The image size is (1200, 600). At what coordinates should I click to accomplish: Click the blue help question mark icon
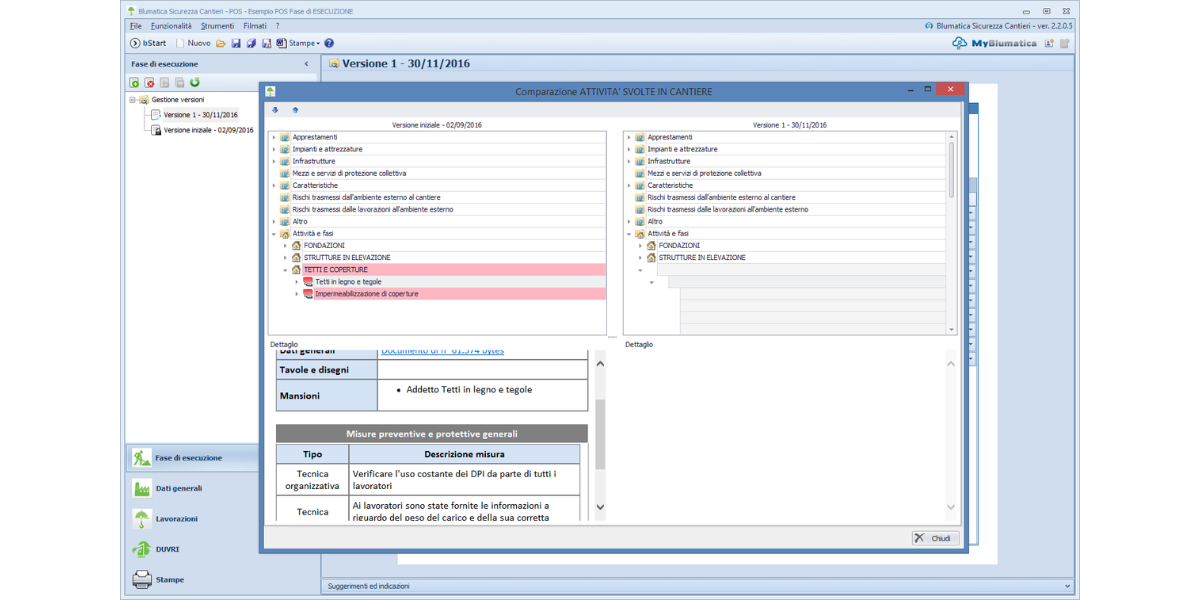(x=329, y=43)
